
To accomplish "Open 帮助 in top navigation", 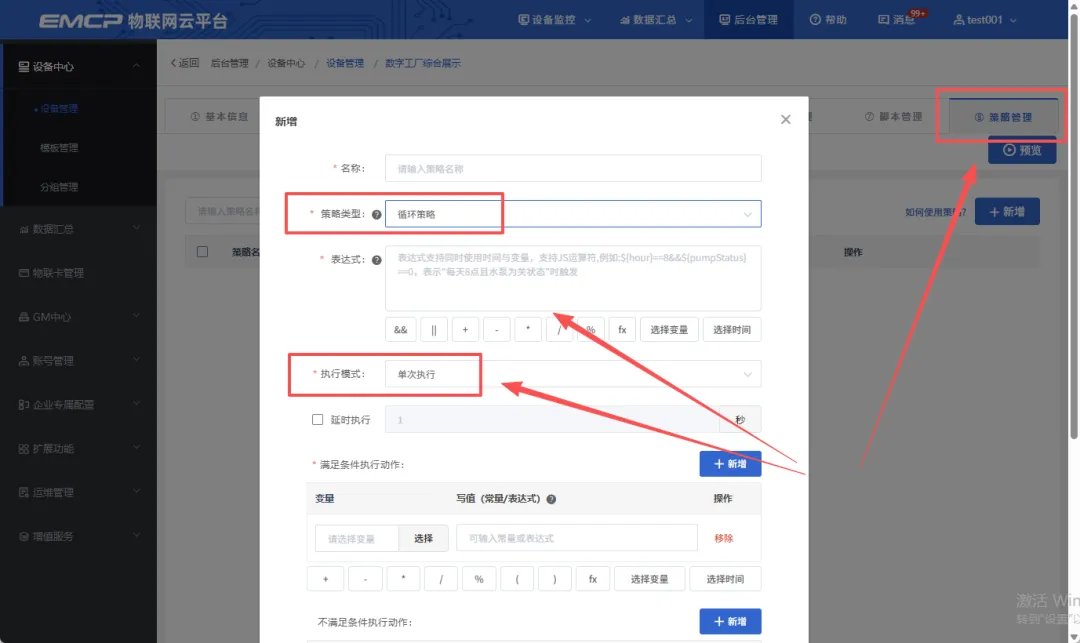I will pos(828,20).
